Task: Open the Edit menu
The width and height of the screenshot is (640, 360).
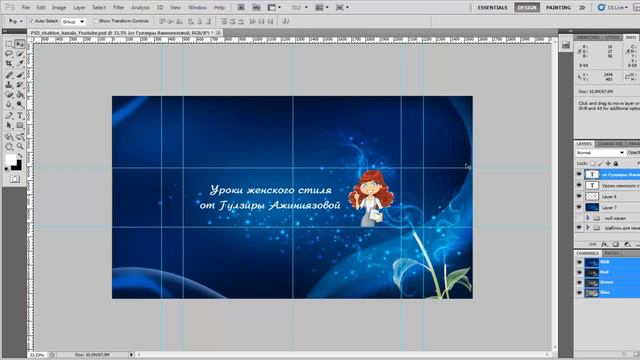Action: (41, 7)
